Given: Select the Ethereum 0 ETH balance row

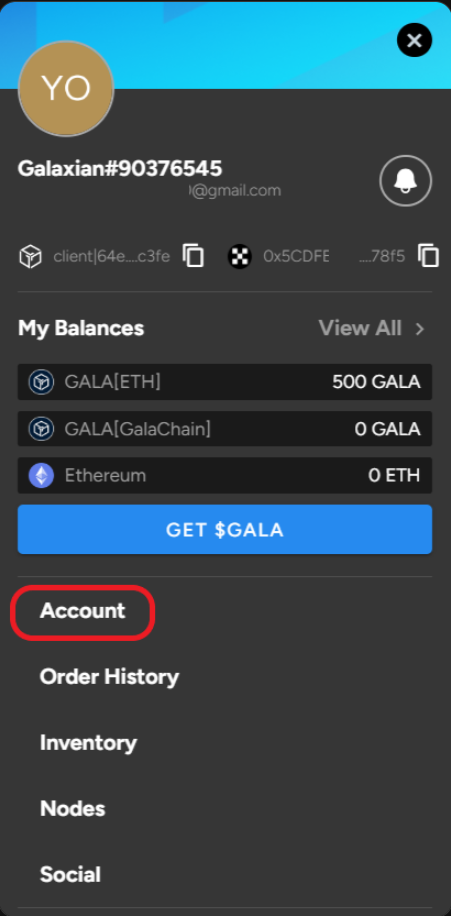Looking at the screenshot, I should 225,476.
